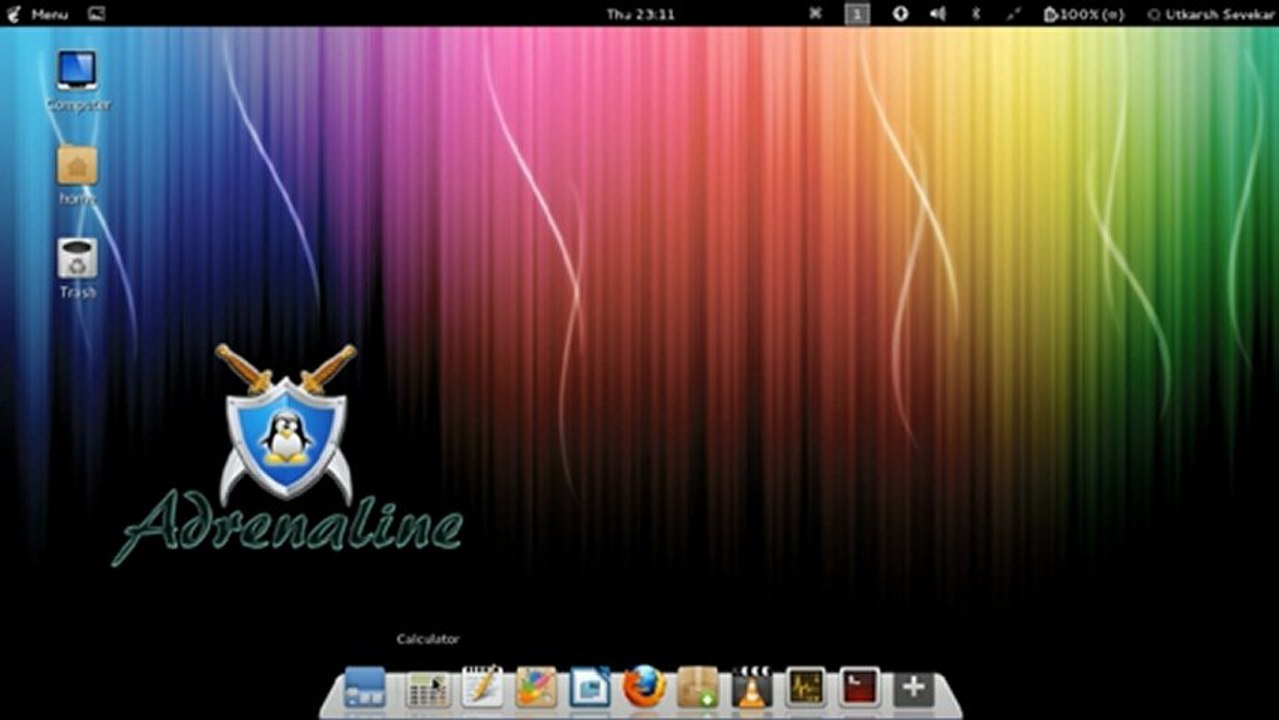This screenshot has height=720, width=1279.
Task: Launch the LibreOffice document icon
Action: (590, 688)
